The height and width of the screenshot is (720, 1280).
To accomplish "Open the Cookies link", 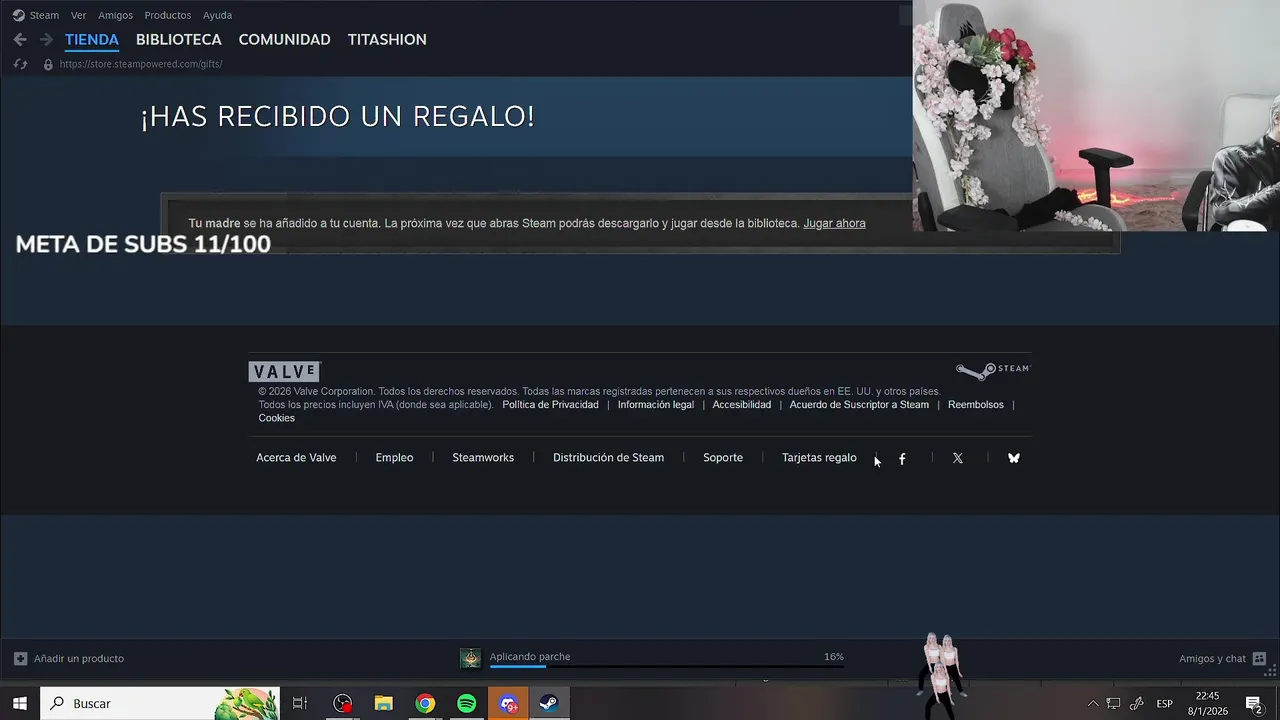I will (277, 418).
